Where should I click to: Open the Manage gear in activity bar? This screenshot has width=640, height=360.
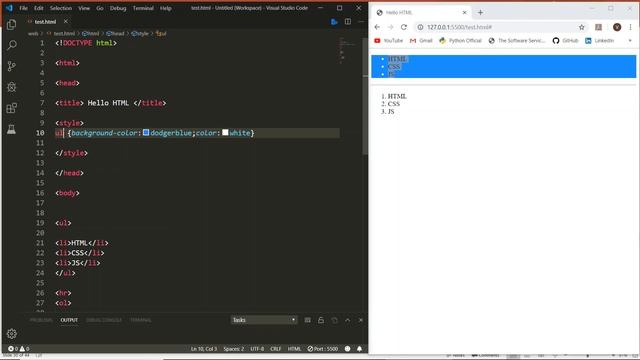pyautogui.click(x=11, y=333)
